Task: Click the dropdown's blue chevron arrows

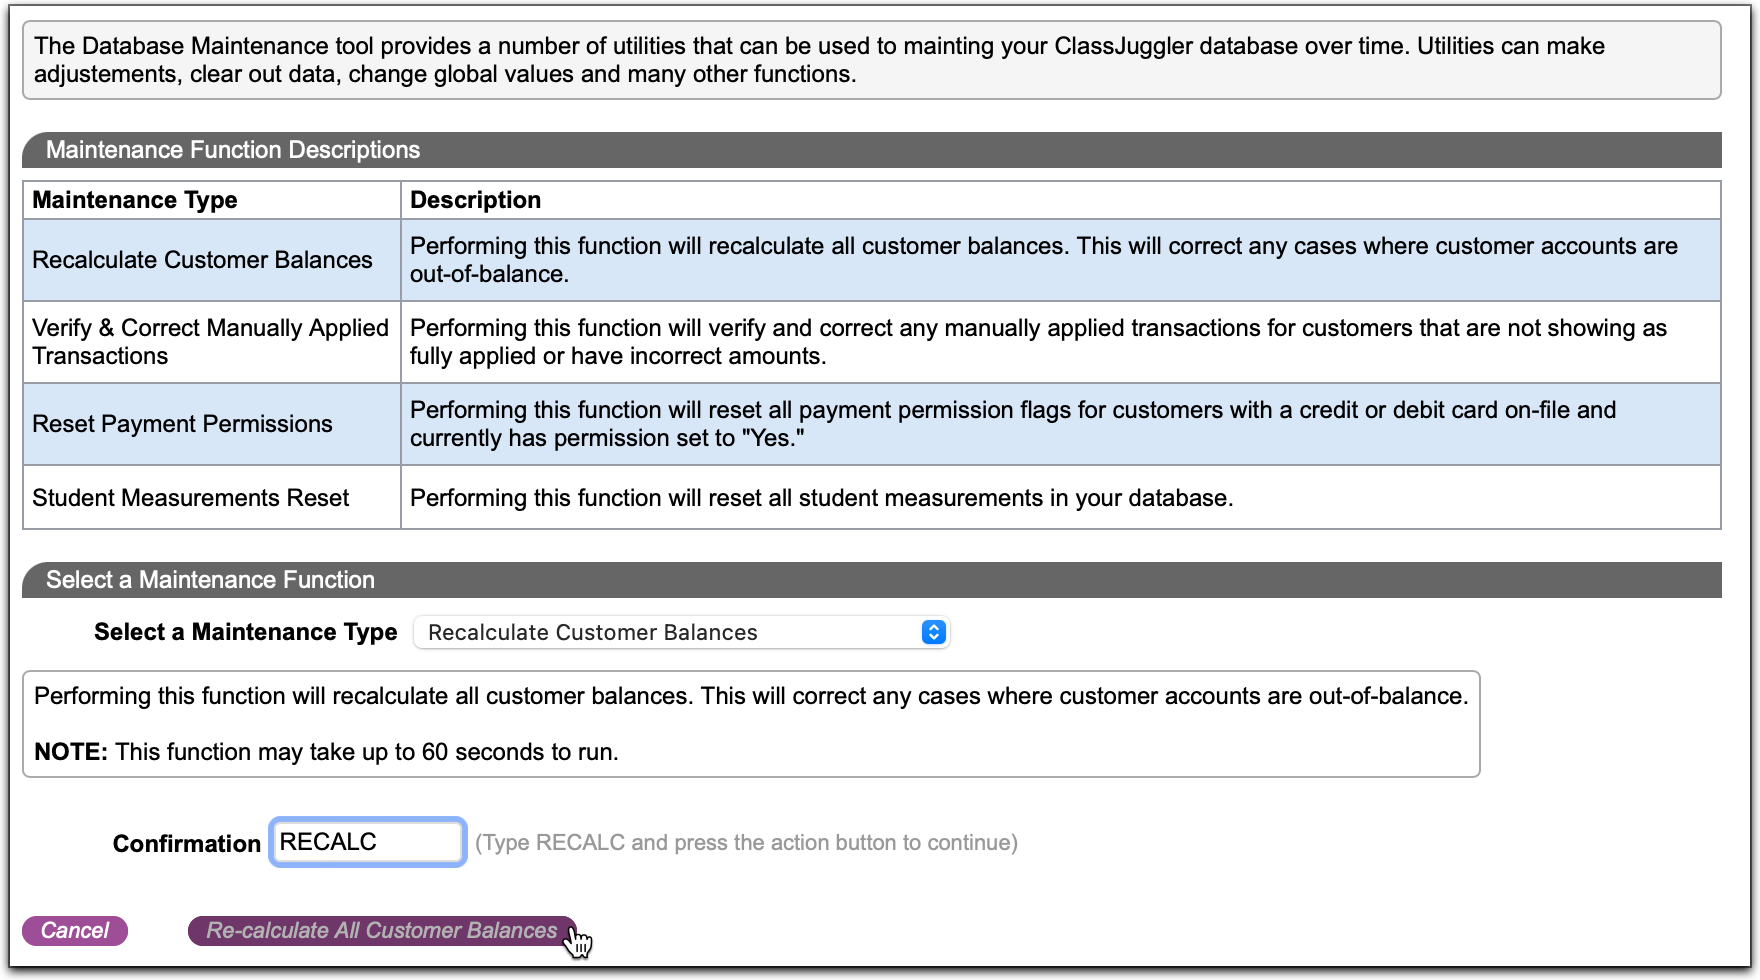Action: pyautogui.click(x=933, y=632)
